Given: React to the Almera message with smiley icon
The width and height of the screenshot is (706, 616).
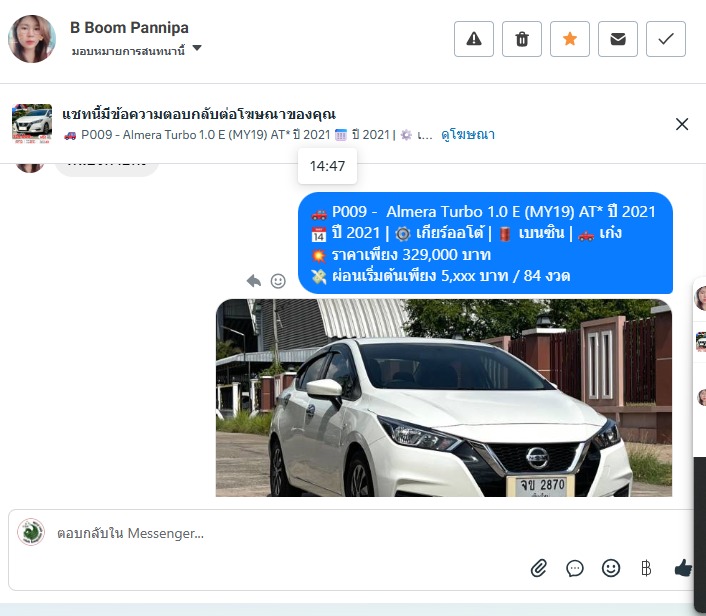Looking at the screenshot, I should 278,281.
